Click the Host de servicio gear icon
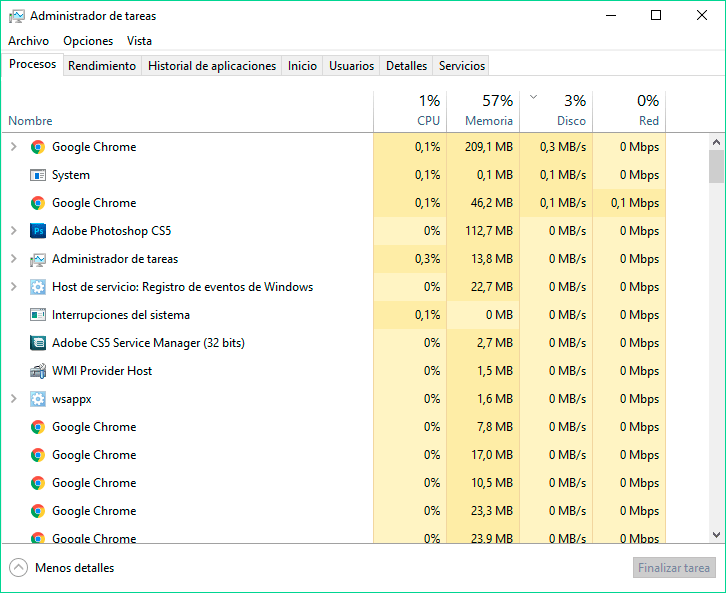The height and width of the screenshot is (593, 726). point(38,287)
